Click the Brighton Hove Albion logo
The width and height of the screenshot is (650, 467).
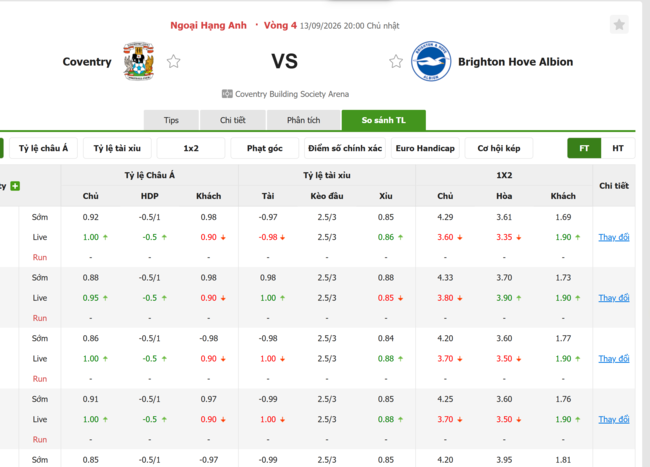(x=431, y=61)
